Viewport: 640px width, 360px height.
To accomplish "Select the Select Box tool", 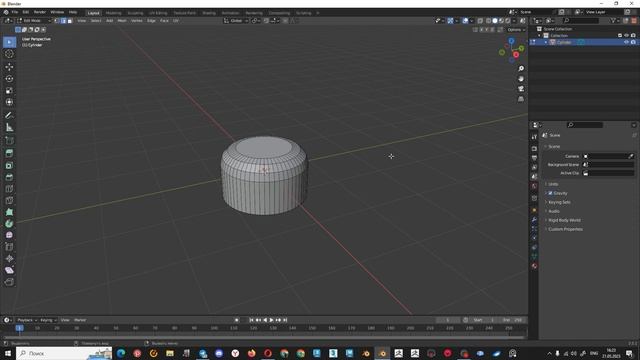I will (9, 42).
